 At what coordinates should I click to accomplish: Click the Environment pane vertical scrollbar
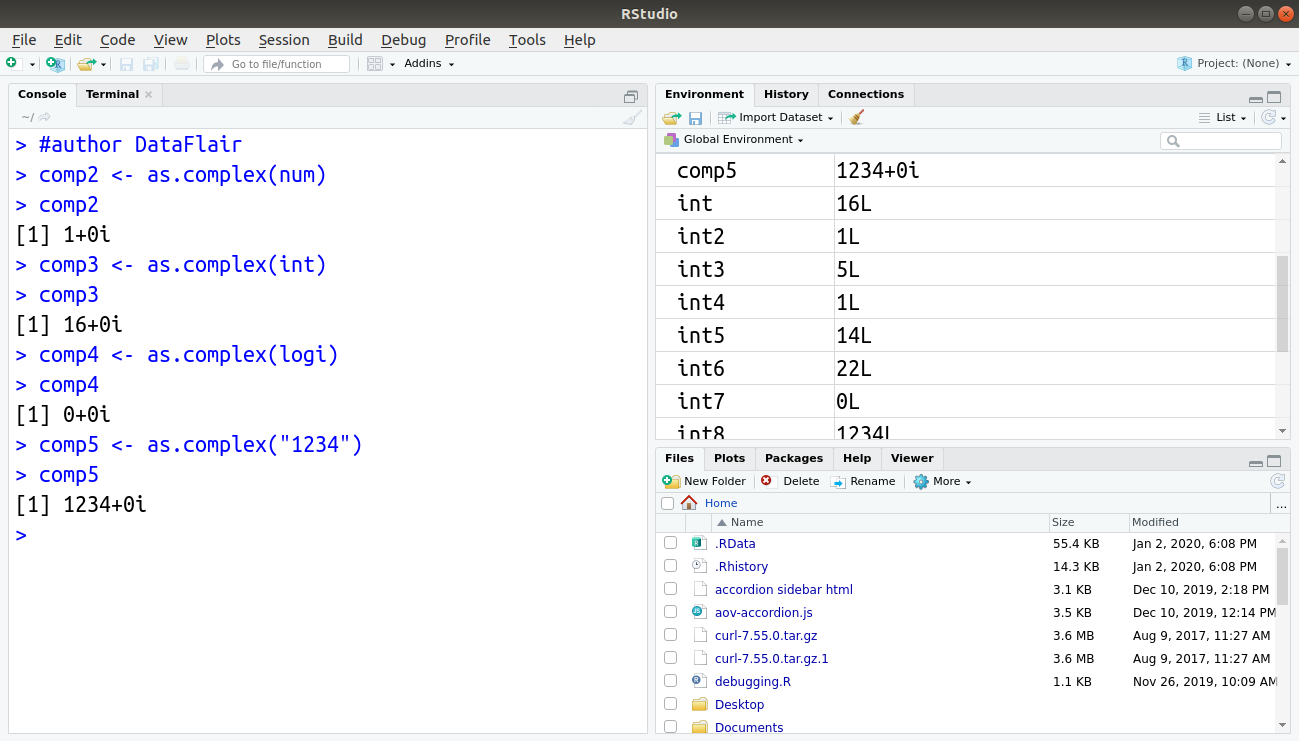click(1283, 304)
